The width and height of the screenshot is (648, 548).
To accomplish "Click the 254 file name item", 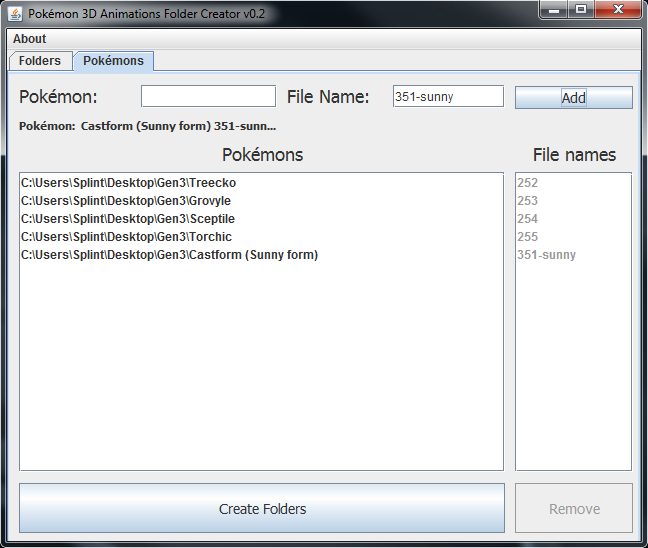I will click(x=528, y=219).
